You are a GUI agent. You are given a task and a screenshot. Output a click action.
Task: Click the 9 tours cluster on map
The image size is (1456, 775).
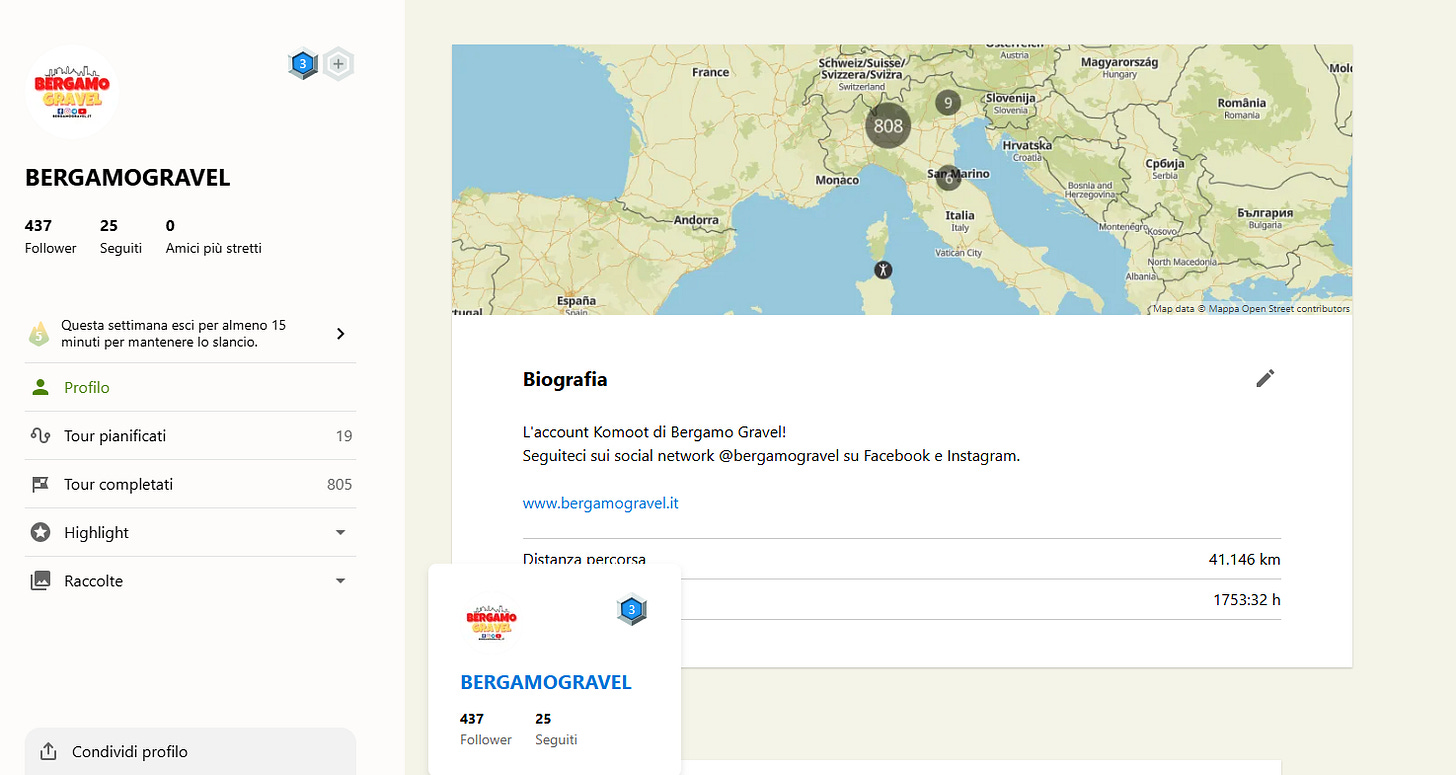pos(947,102)
